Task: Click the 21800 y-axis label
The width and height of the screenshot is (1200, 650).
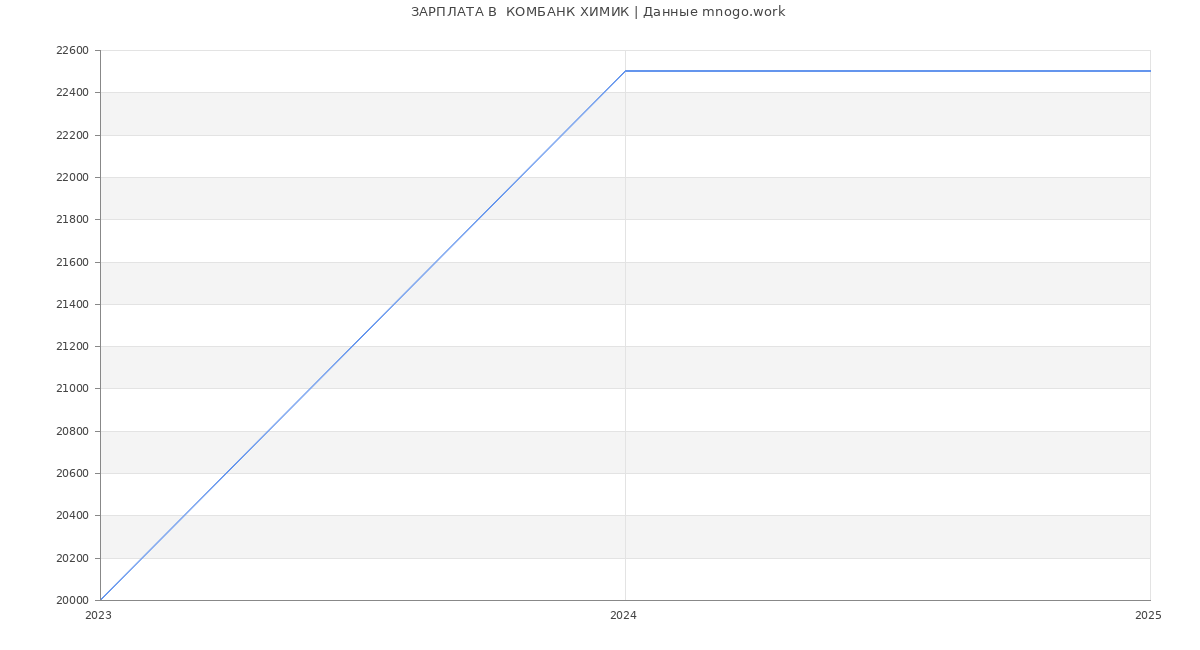Action: click(72, 220)
